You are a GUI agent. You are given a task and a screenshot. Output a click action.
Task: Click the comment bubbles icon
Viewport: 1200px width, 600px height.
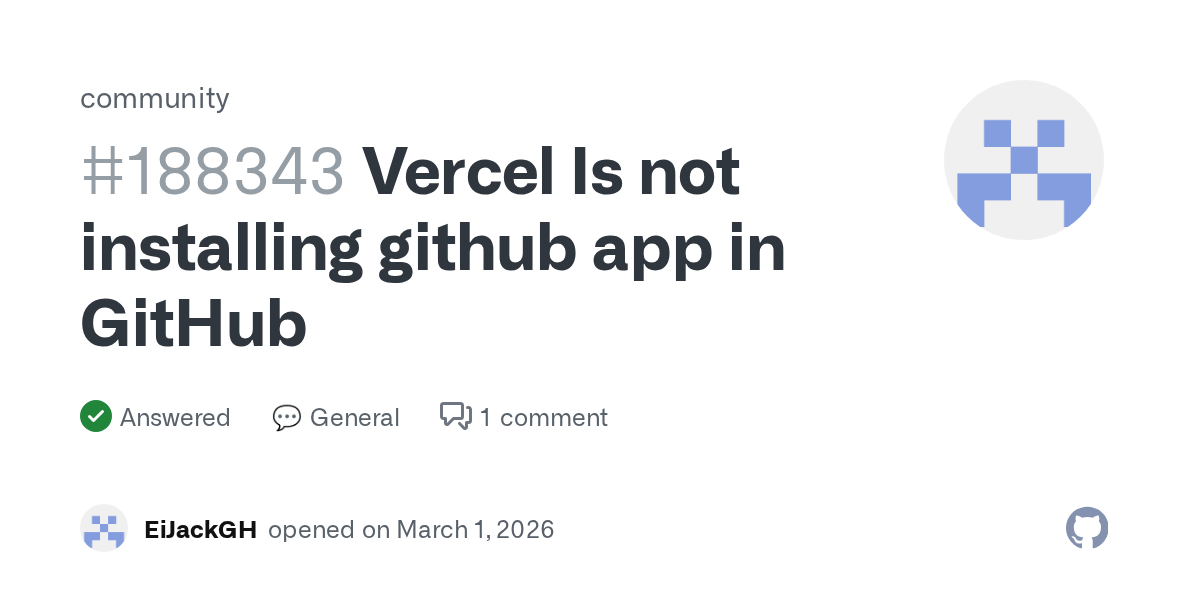(455, 416)
